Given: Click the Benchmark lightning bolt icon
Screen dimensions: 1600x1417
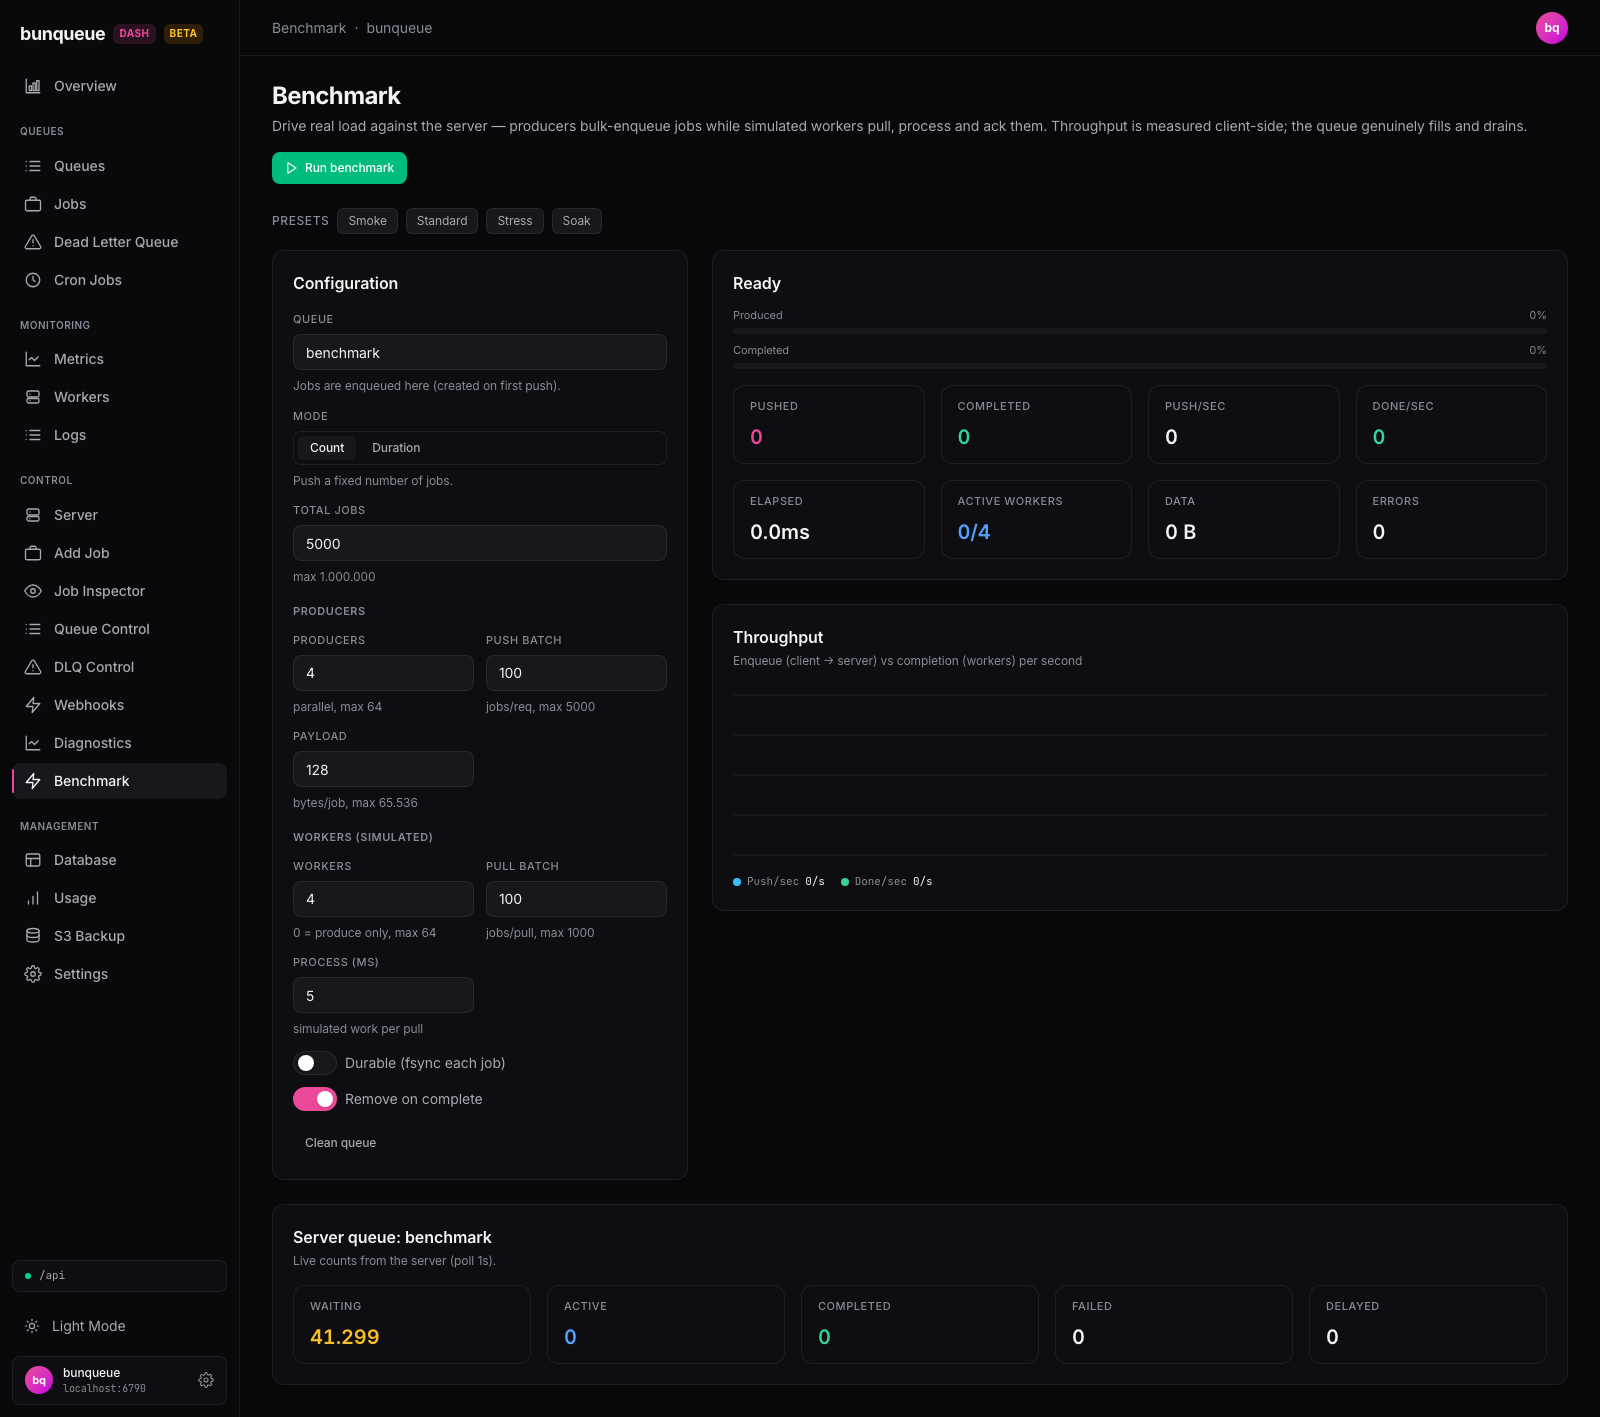Looking at the screenshot, I should 33,781.
